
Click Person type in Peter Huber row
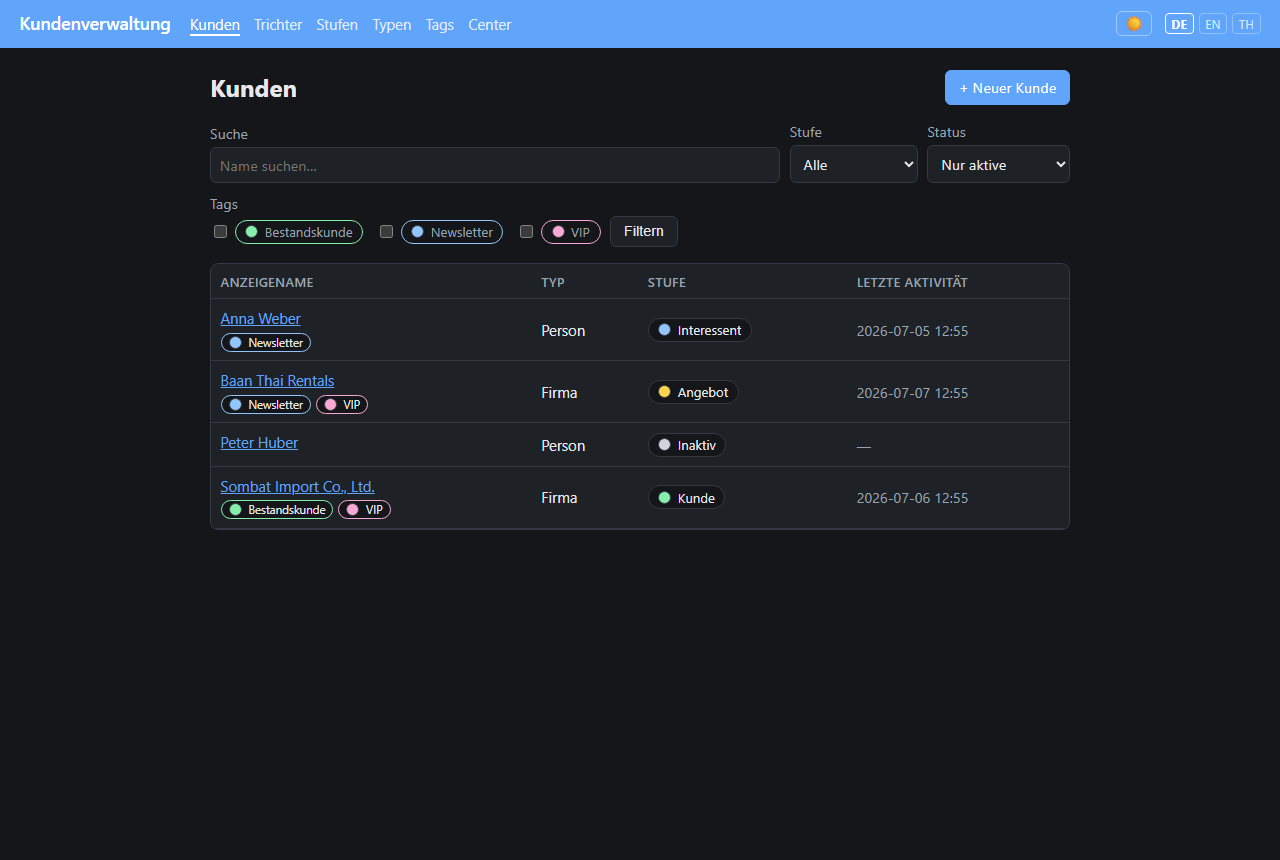[x=563, y=446]
